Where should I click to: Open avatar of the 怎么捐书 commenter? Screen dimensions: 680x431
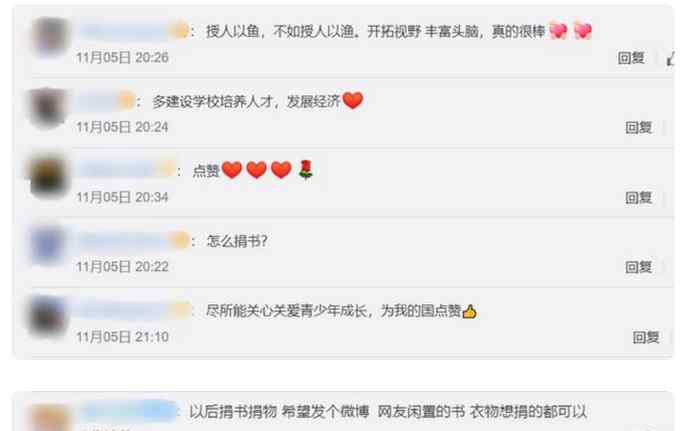coord(48,245)
